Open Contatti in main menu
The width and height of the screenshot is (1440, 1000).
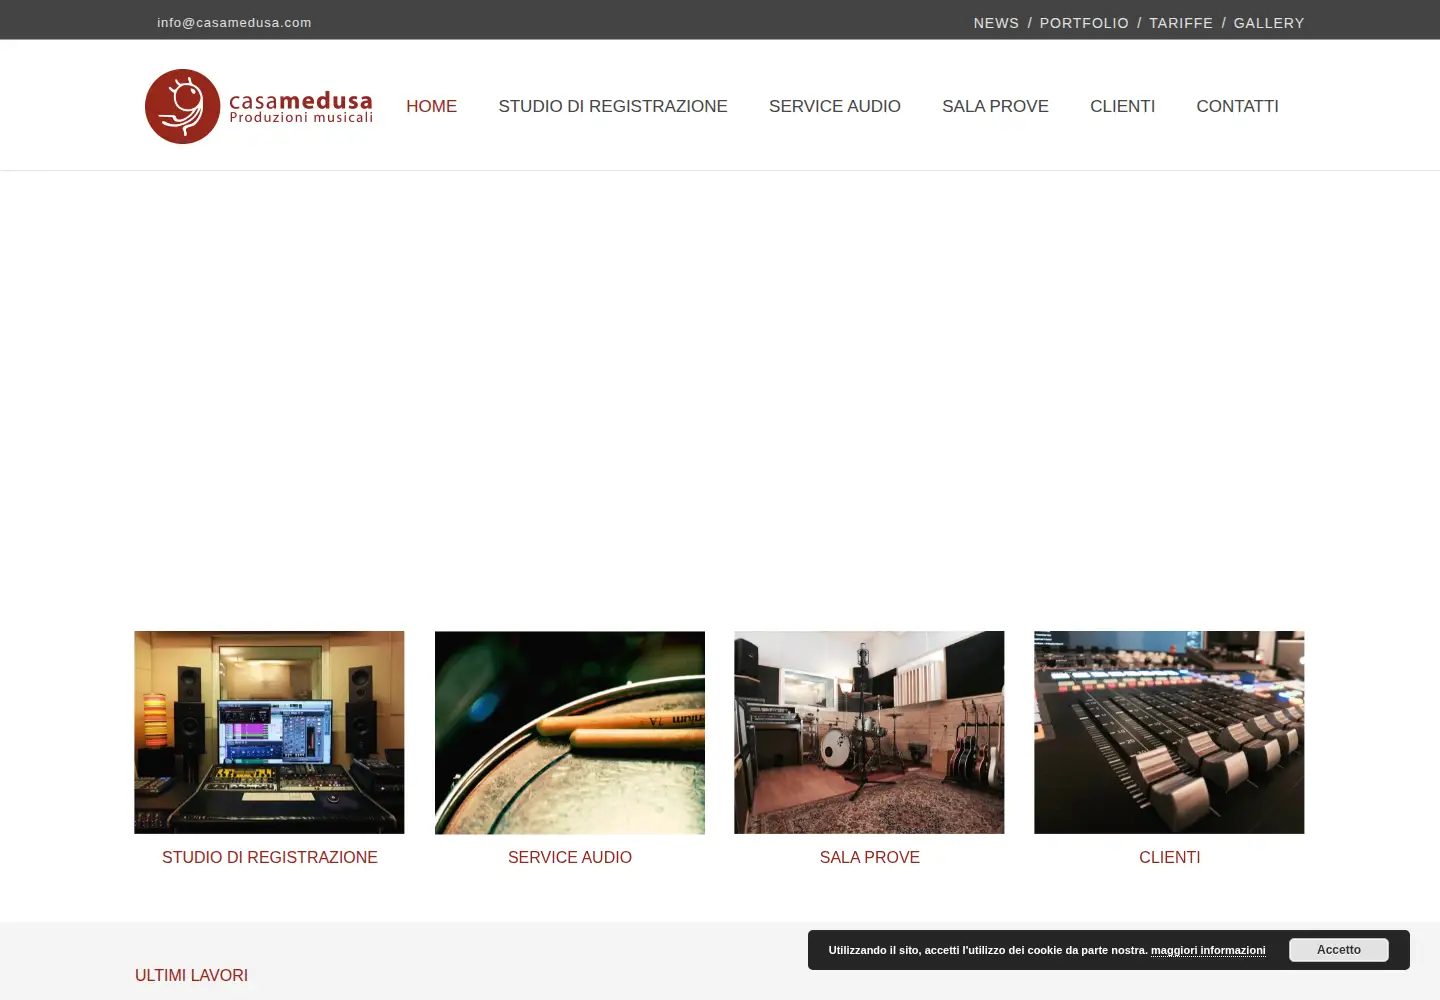coord(1237,106)
